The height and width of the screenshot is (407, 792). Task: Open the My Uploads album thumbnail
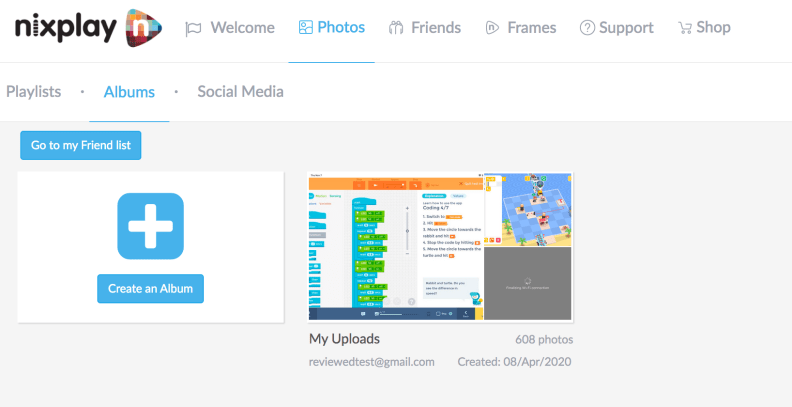point(440,246)
